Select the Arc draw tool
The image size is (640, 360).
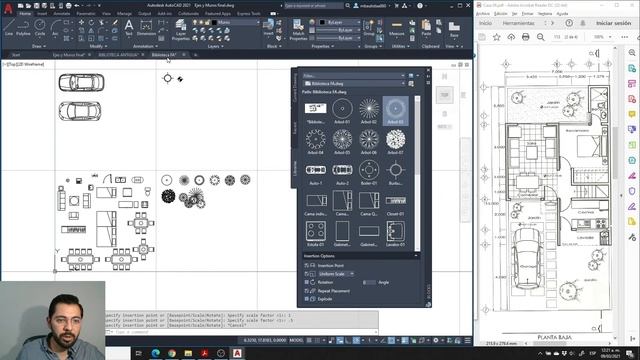coord(55,28)
